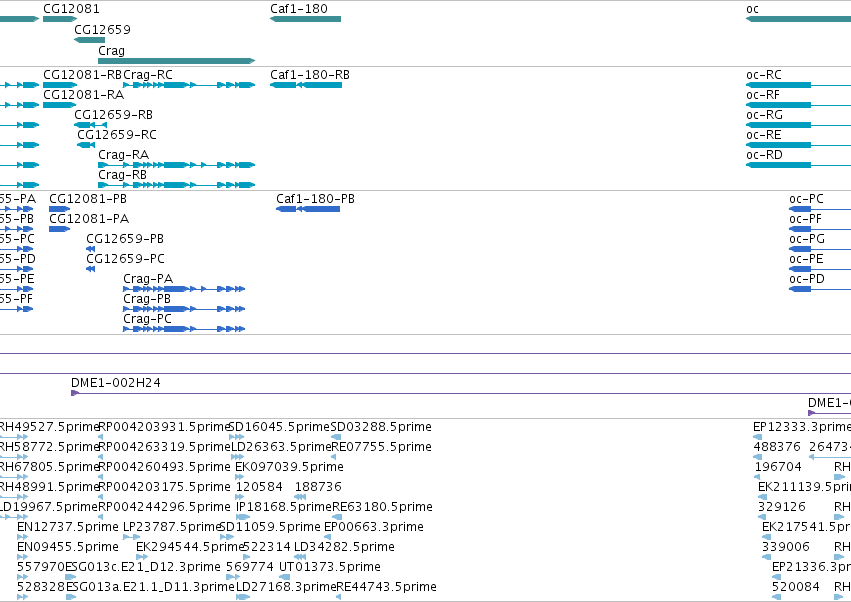The width and height of the screenshot is (851, 602).
Task: Select transcript CG12081-RB
Action: (x=60, y=85)
